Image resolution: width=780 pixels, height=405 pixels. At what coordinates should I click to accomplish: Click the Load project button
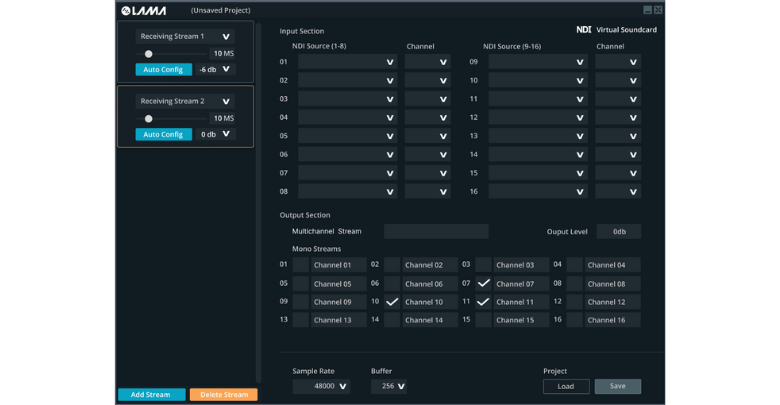point(566,386)
